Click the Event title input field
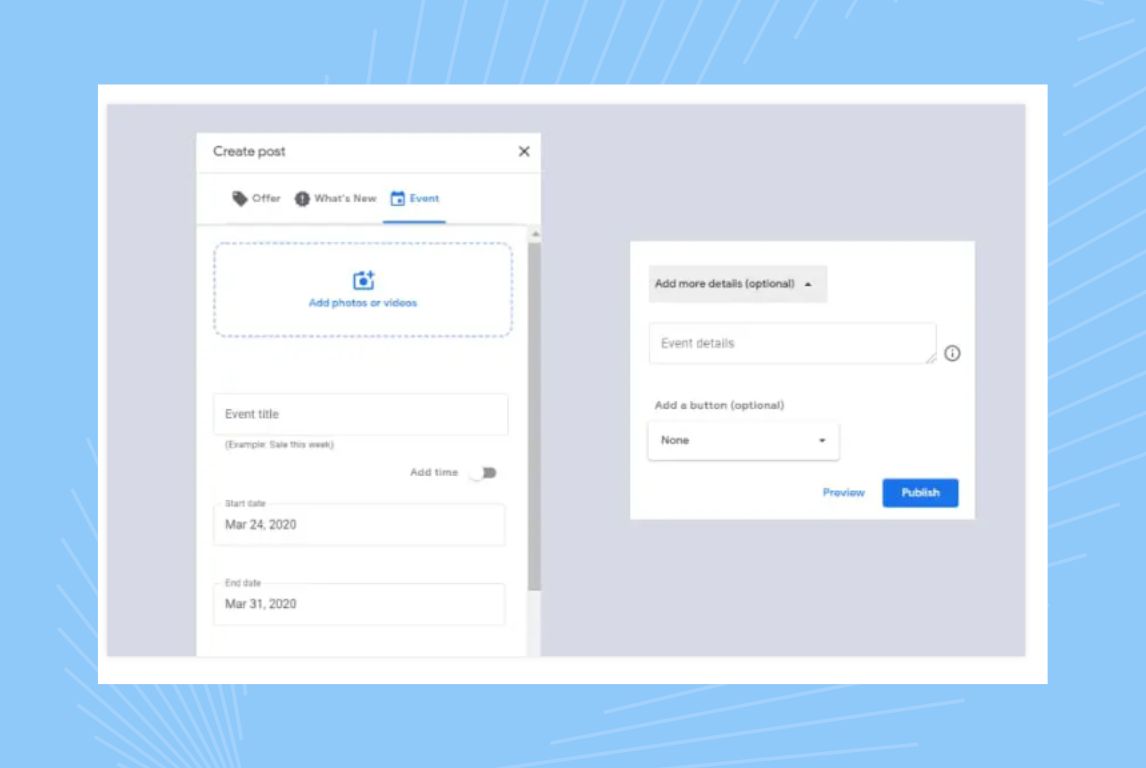The image size is (1146, 768). coord(360,414)
